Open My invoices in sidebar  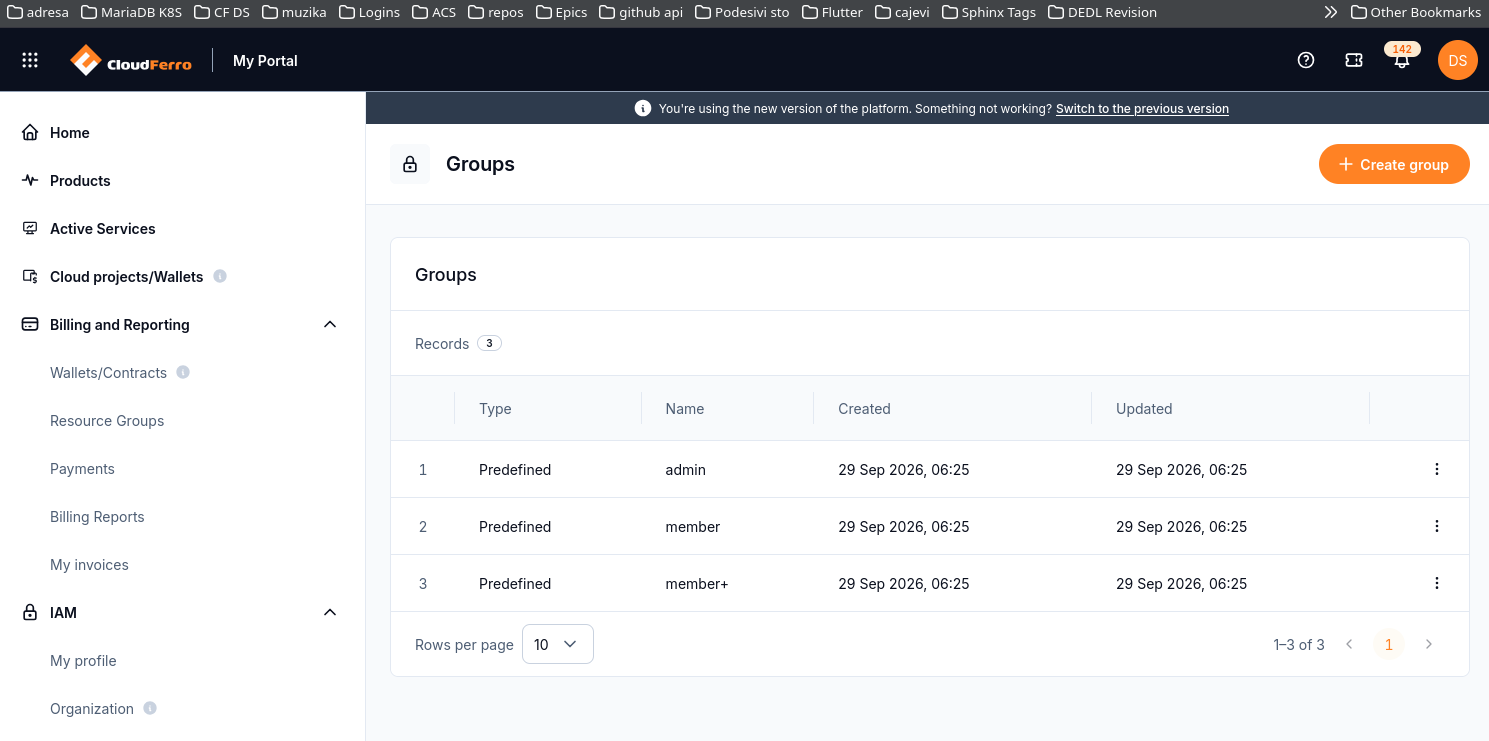pyautogui.click(x=89, y=564)
